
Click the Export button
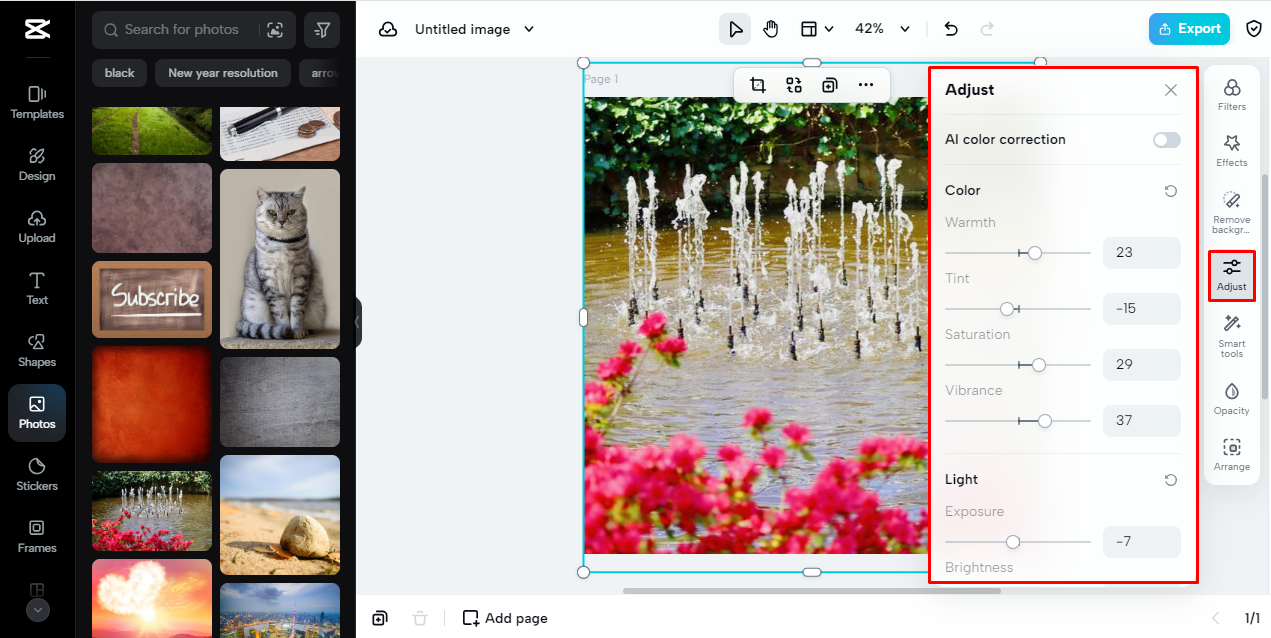click(x=1189, y=29)
